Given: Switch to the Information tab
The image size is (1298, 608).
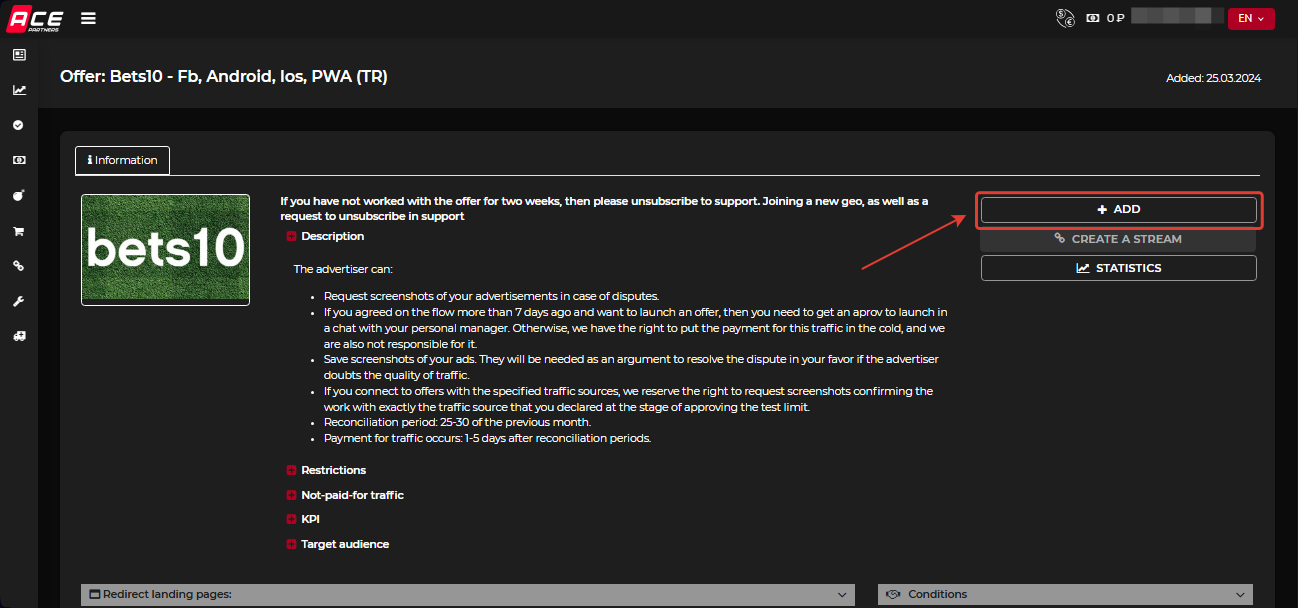Looking at the screenshot, I should [122, 160].
